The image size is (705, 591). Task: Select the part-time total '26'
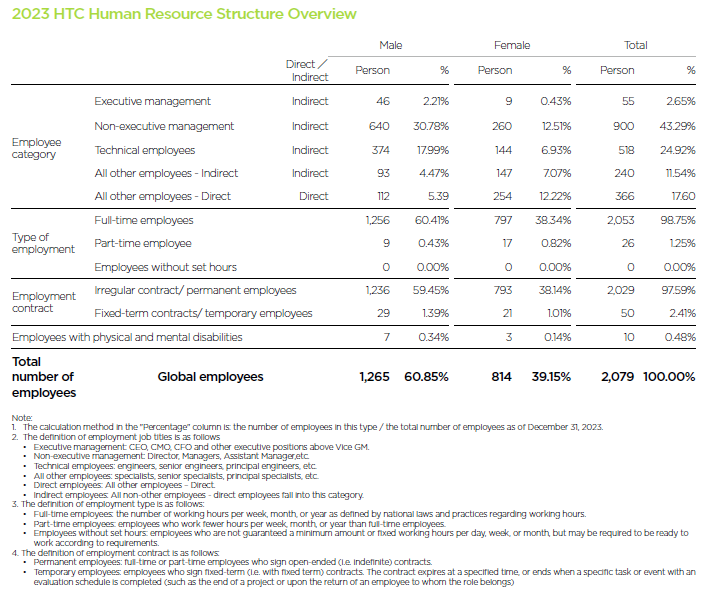(628, 243)
